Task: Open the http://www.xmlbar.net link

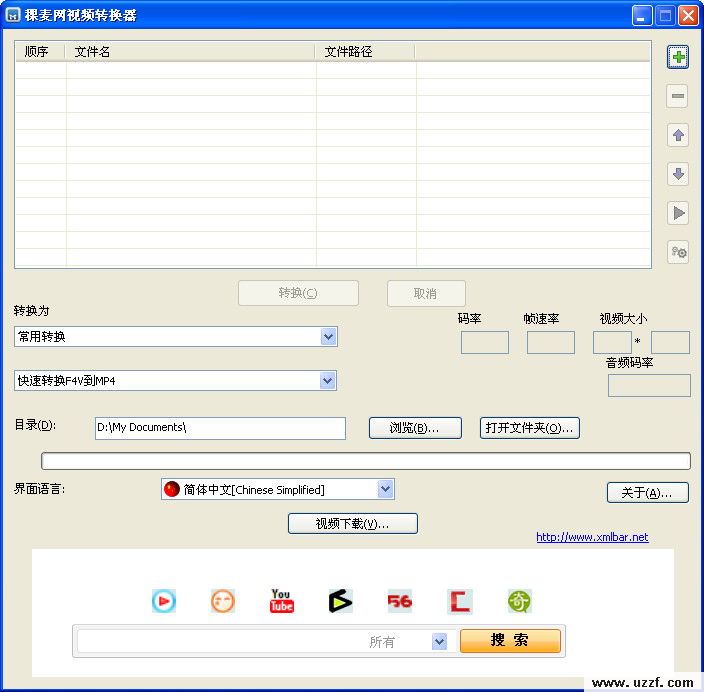Action: click(x=592, y=537)
